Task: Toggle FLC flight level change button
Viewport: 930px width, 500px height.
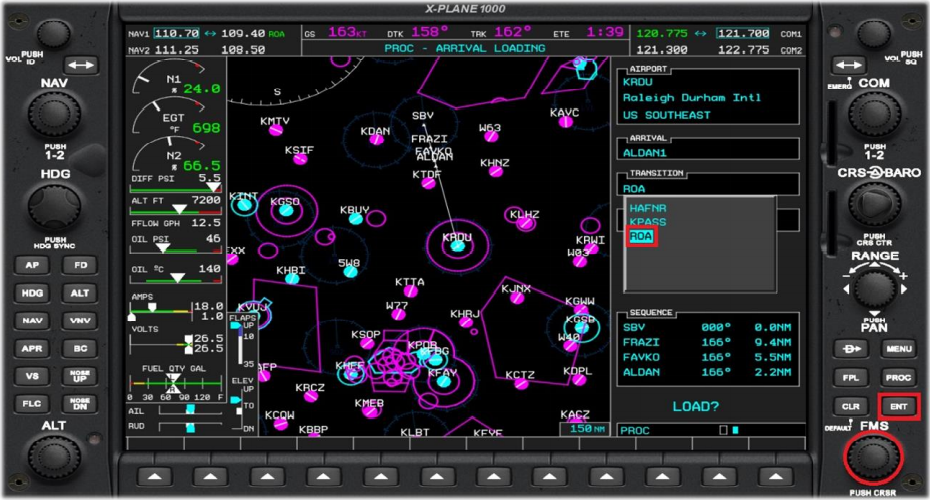Action: click(x=32, y=404)
